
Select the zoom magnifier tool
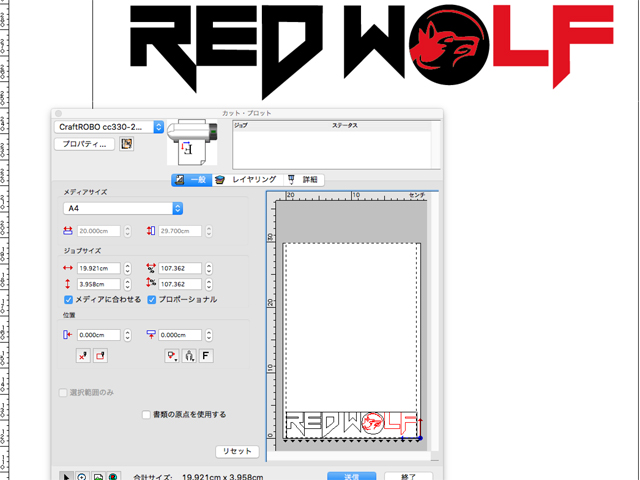point(82,477)
